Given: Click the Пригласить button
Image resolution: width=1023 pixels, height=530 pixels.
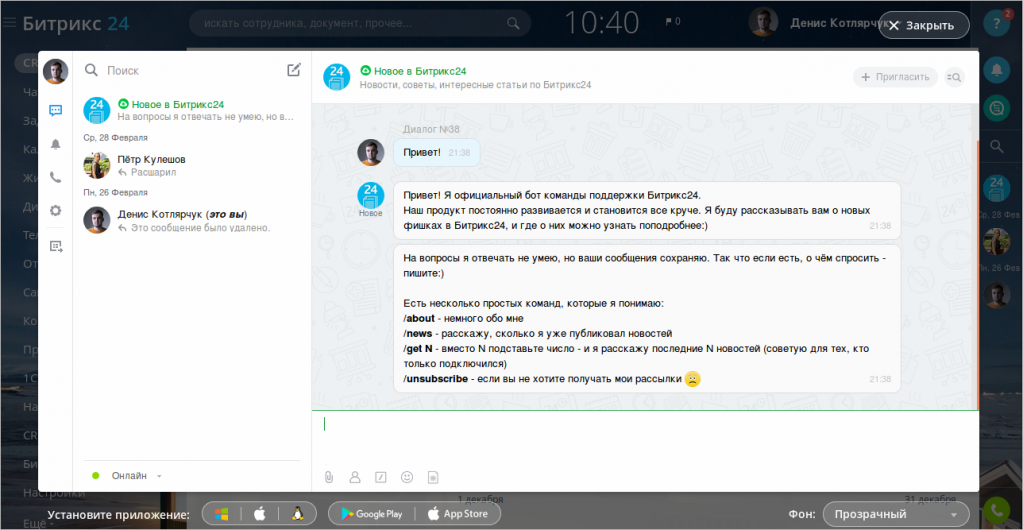Looking at the screenshot, I should [x=895, y=77].
